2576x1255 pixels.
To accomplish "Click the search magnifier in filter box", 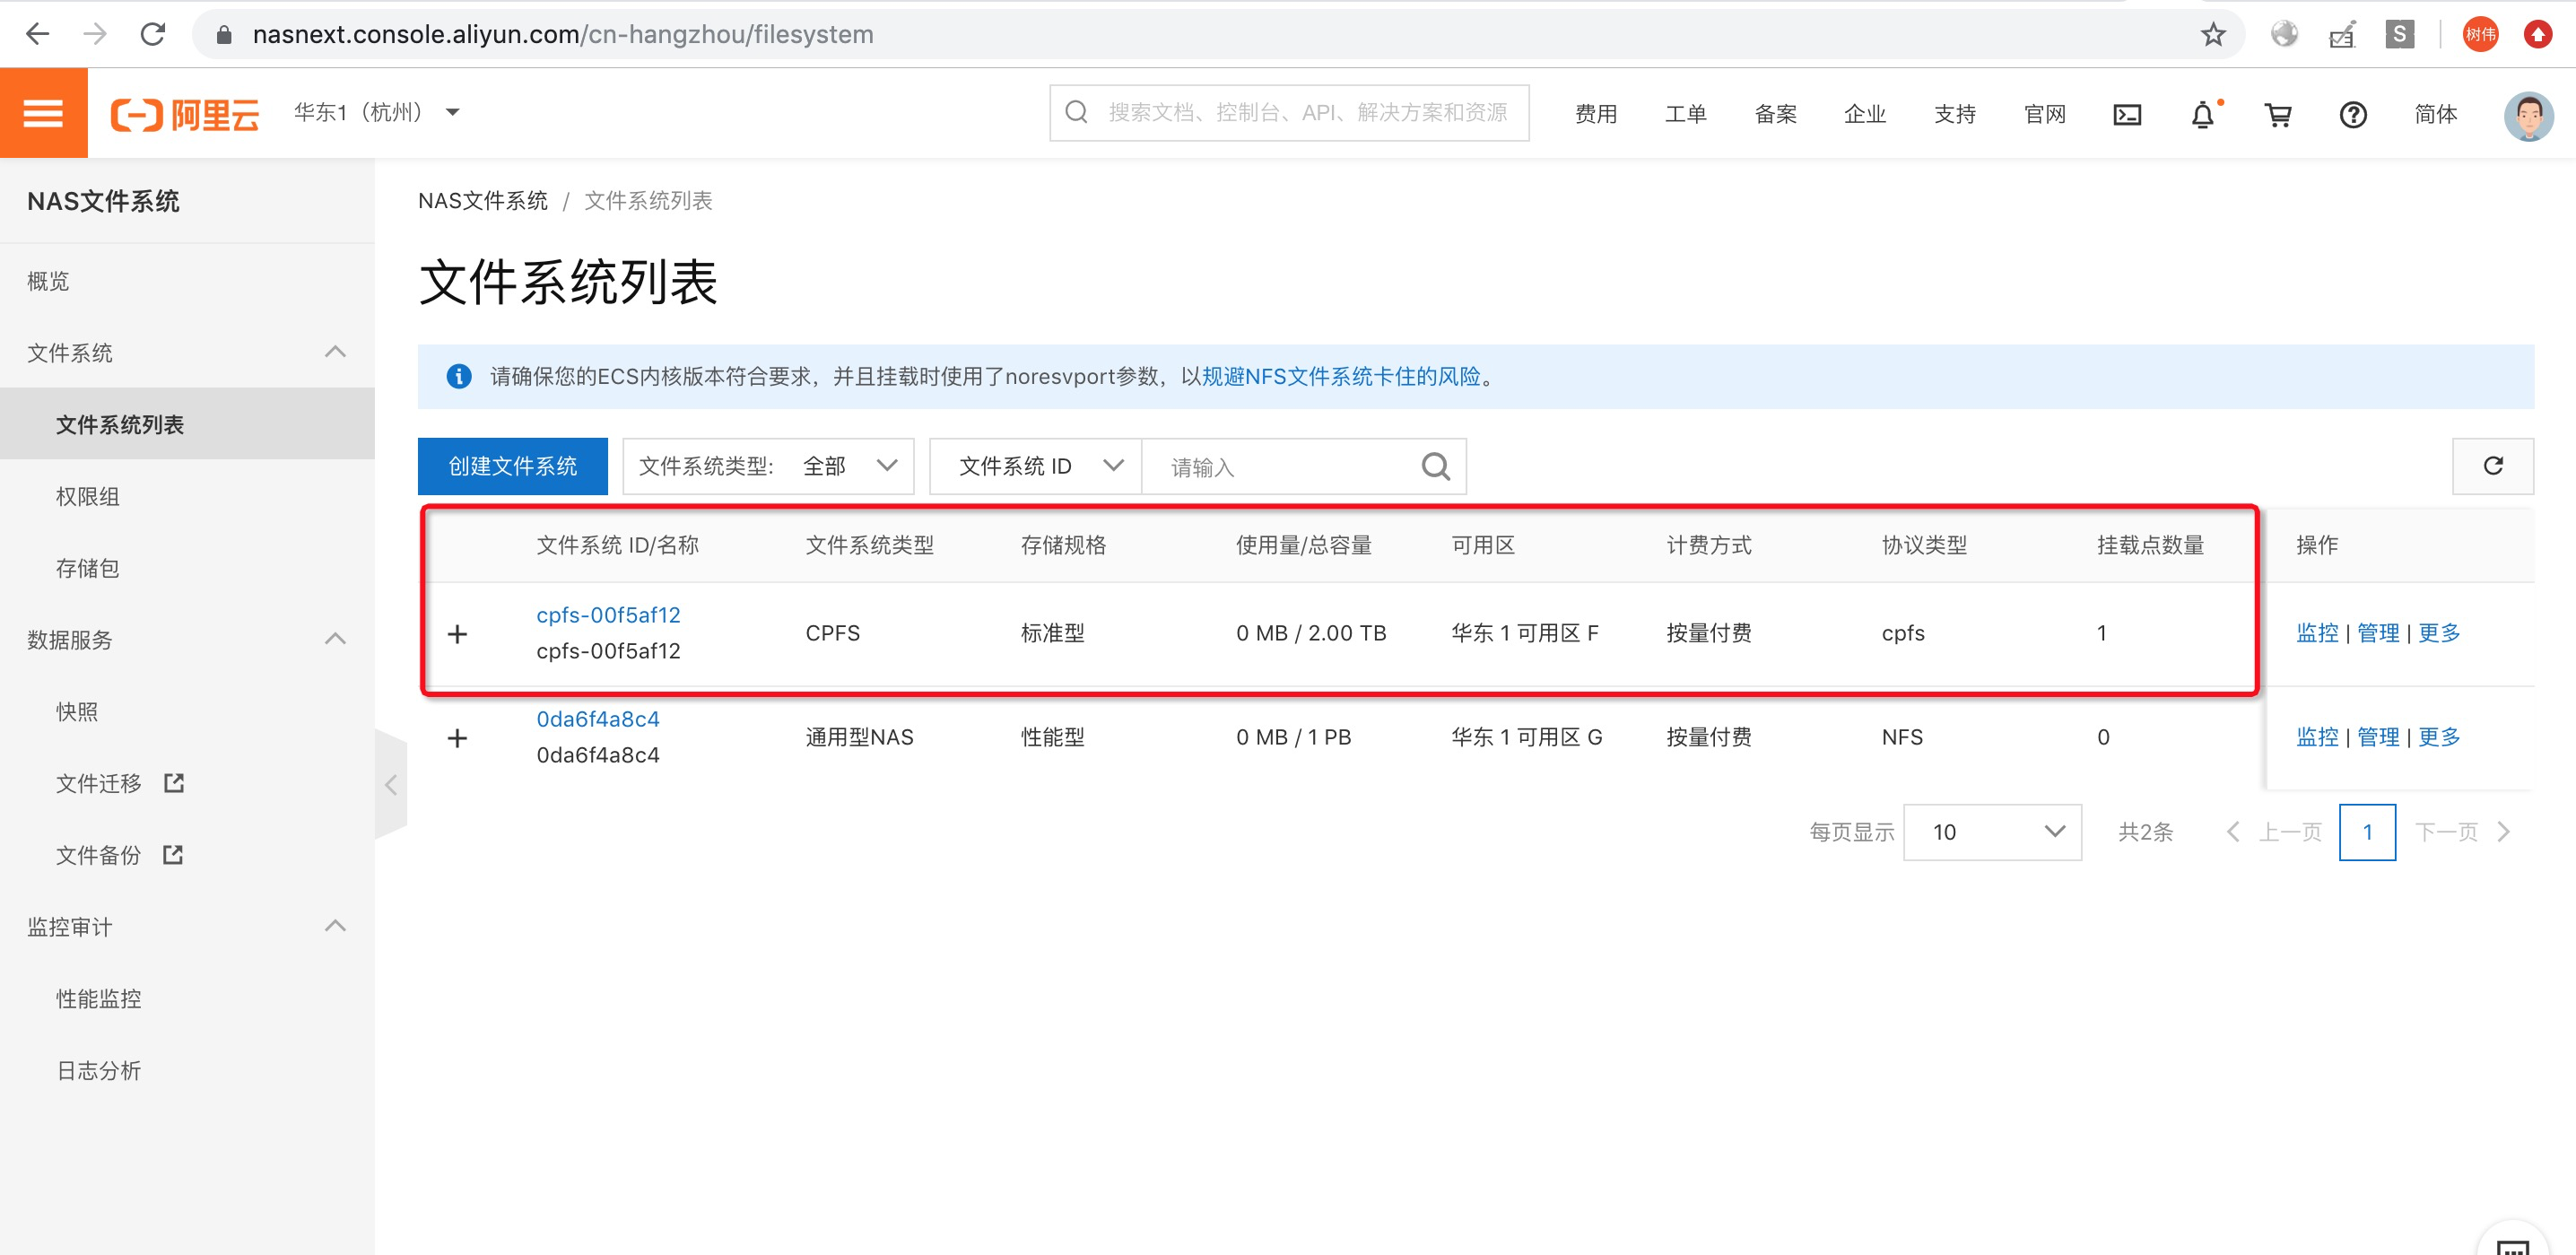I will point(1435,466).
